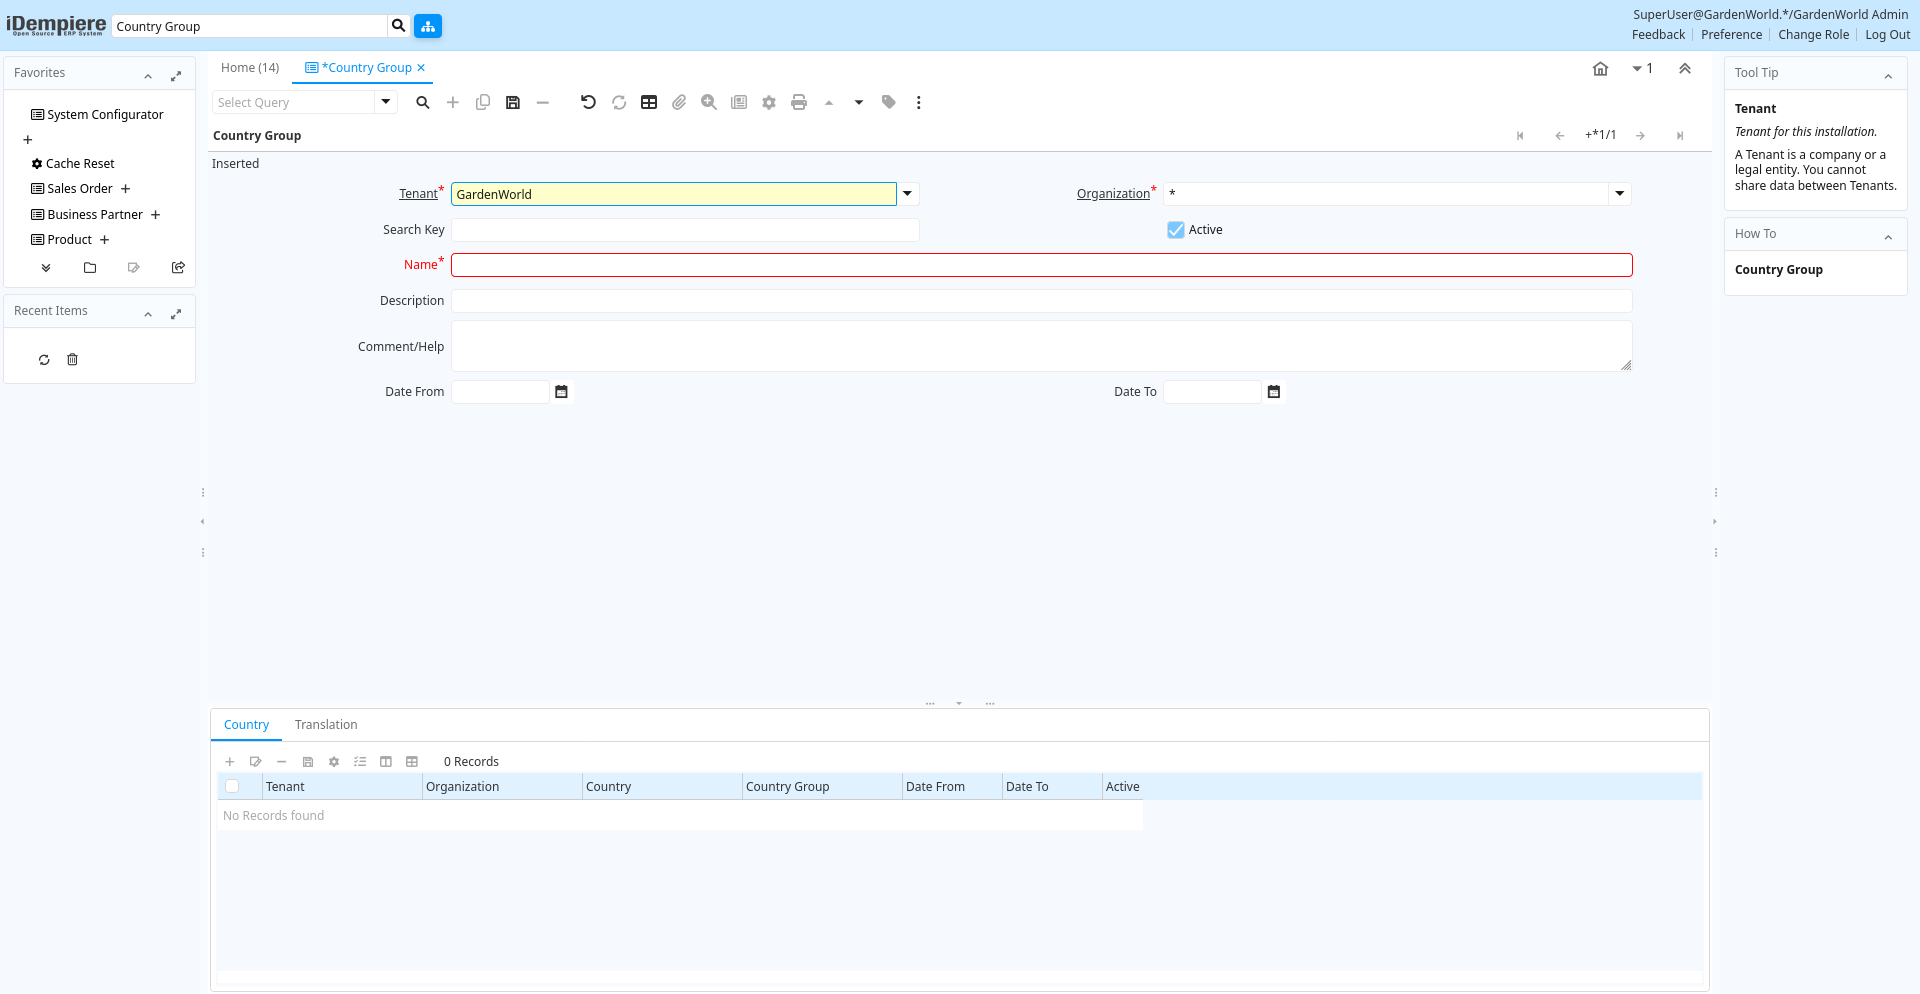Open Date From calendar picker

(x=561, y=392)
